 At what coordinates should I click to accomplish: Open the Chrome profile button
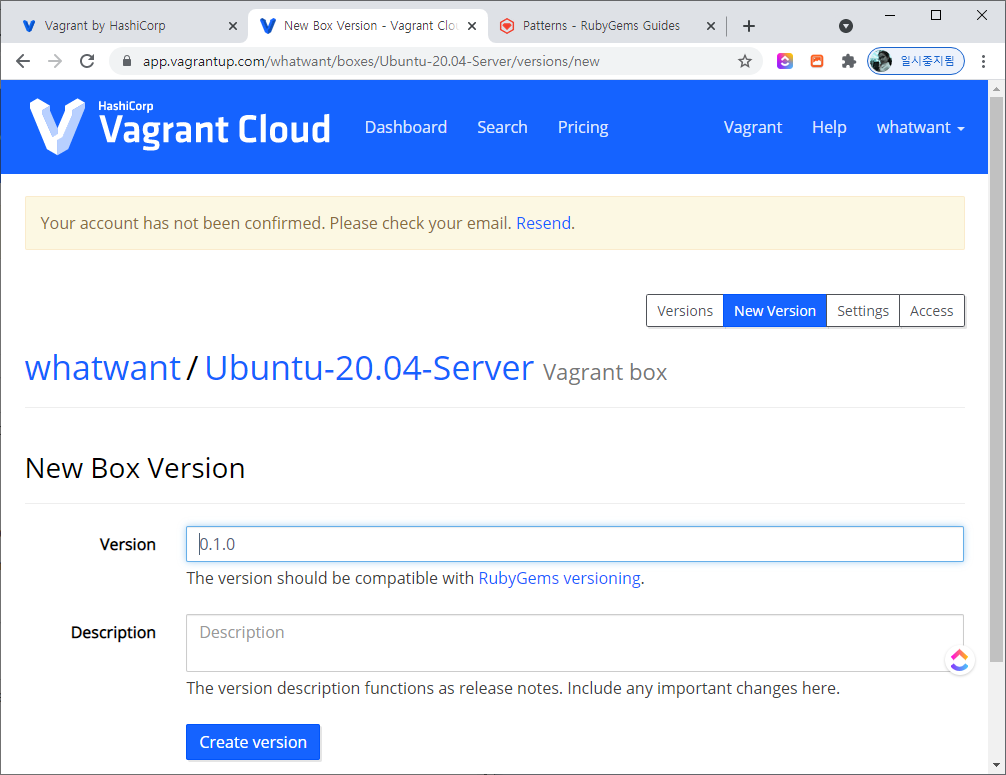[x=916, y=61]
